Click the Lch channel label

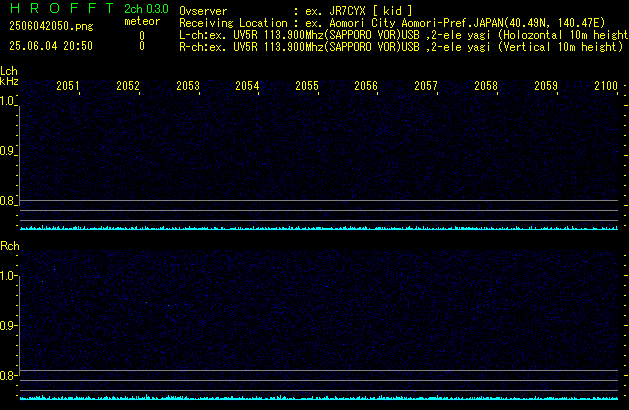[x=9, y=71]
